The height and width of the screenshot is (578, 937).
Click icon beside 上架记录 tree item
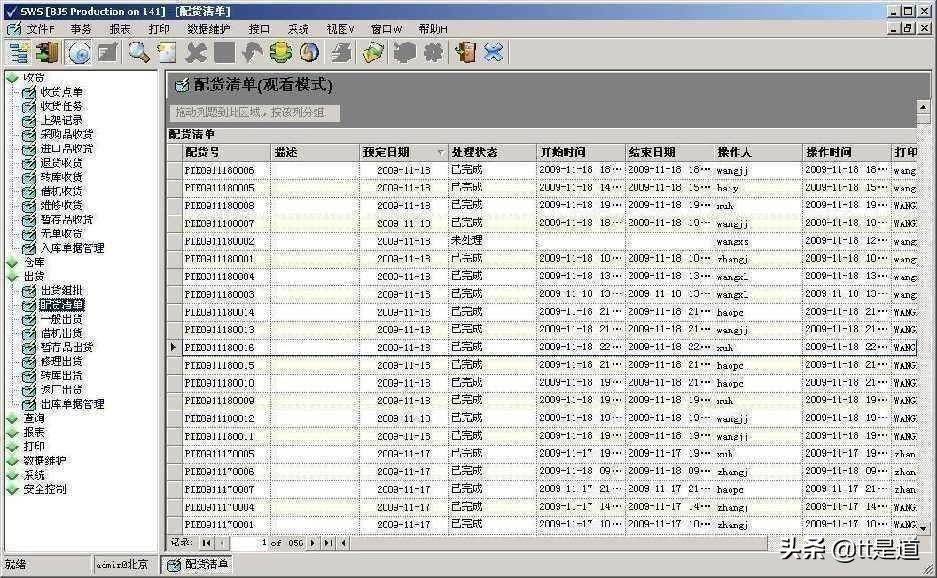[x=29, y=120]
